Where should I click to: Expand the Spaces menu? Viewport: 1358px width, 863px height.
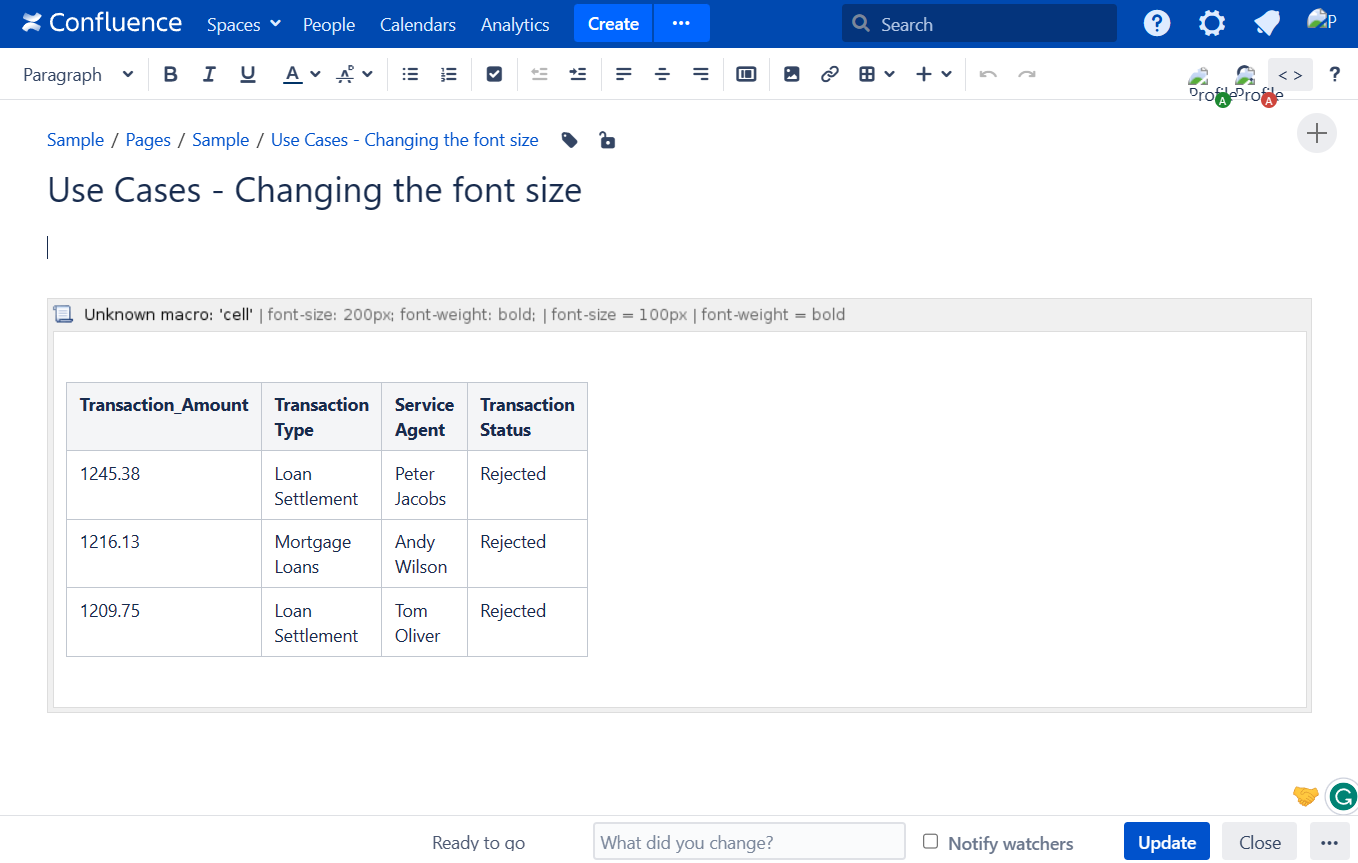(x=243, y=24)
